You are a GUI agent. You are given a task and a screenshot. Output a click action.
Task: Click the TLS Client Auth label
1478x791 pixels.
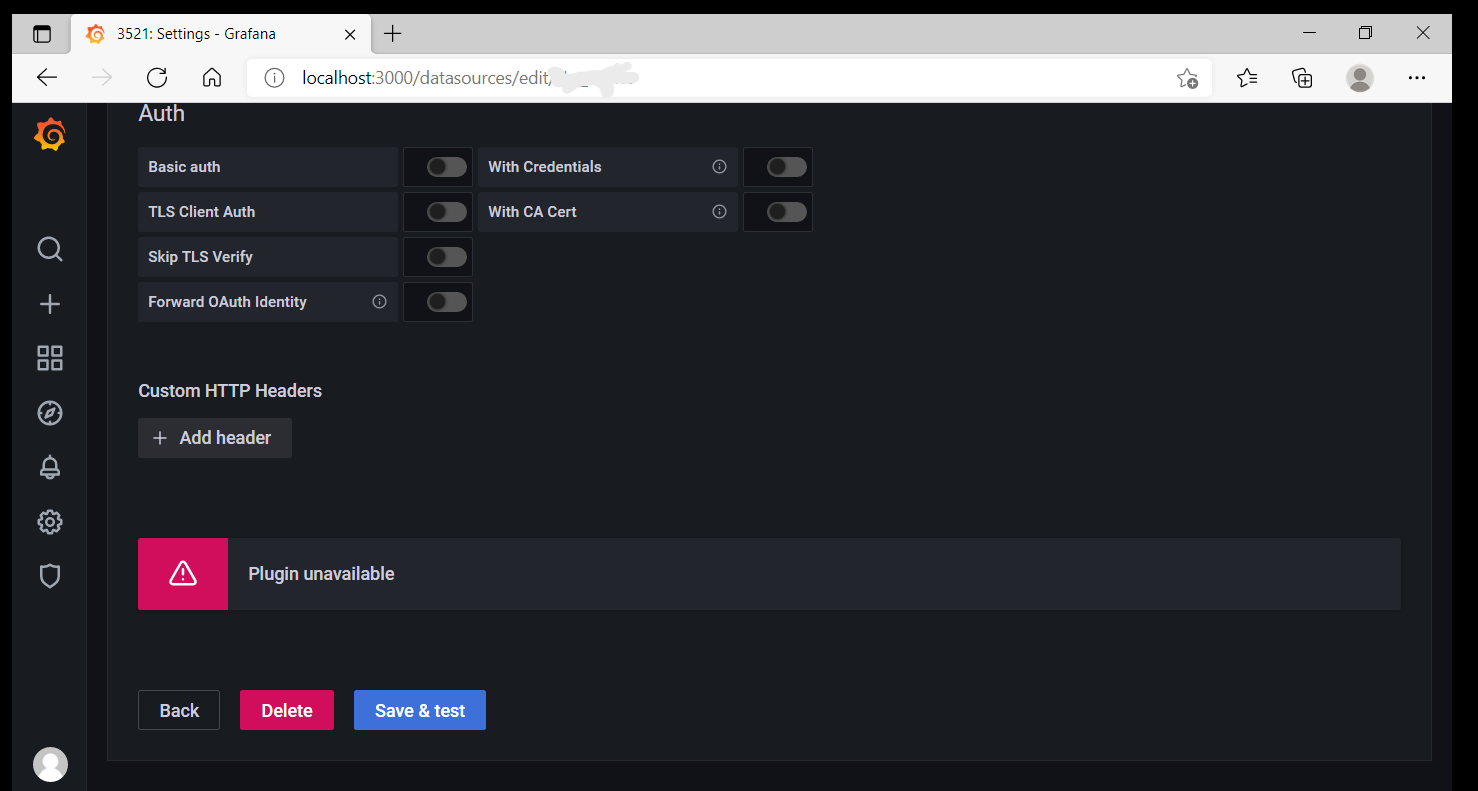pos(201,212)
